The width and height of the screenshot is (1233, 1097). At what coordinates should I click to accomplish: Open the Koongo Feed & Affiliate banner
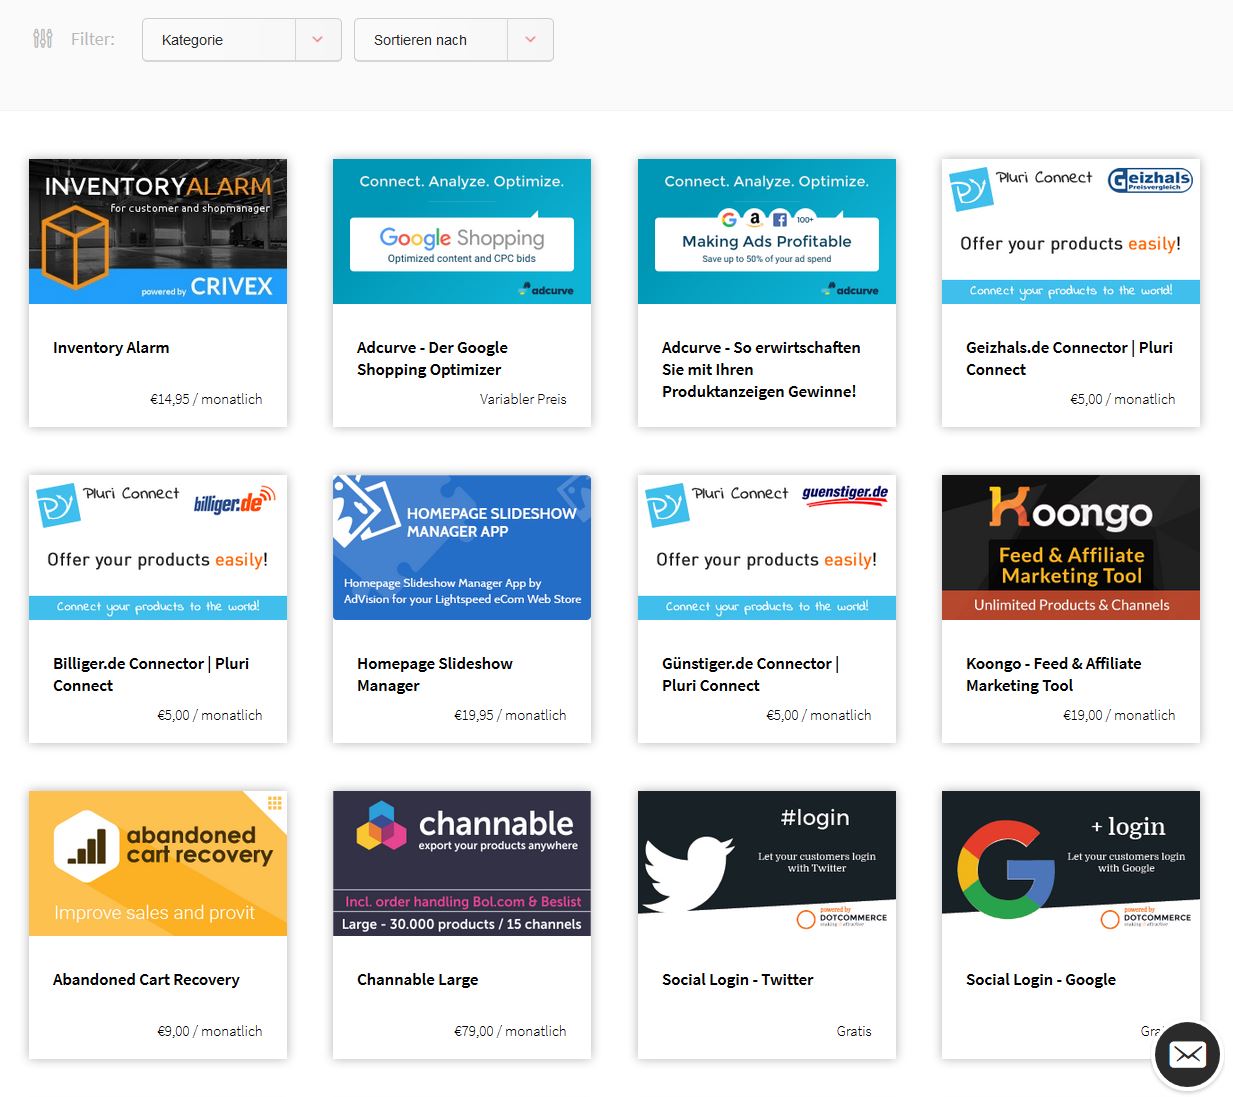click(1071, 547)
